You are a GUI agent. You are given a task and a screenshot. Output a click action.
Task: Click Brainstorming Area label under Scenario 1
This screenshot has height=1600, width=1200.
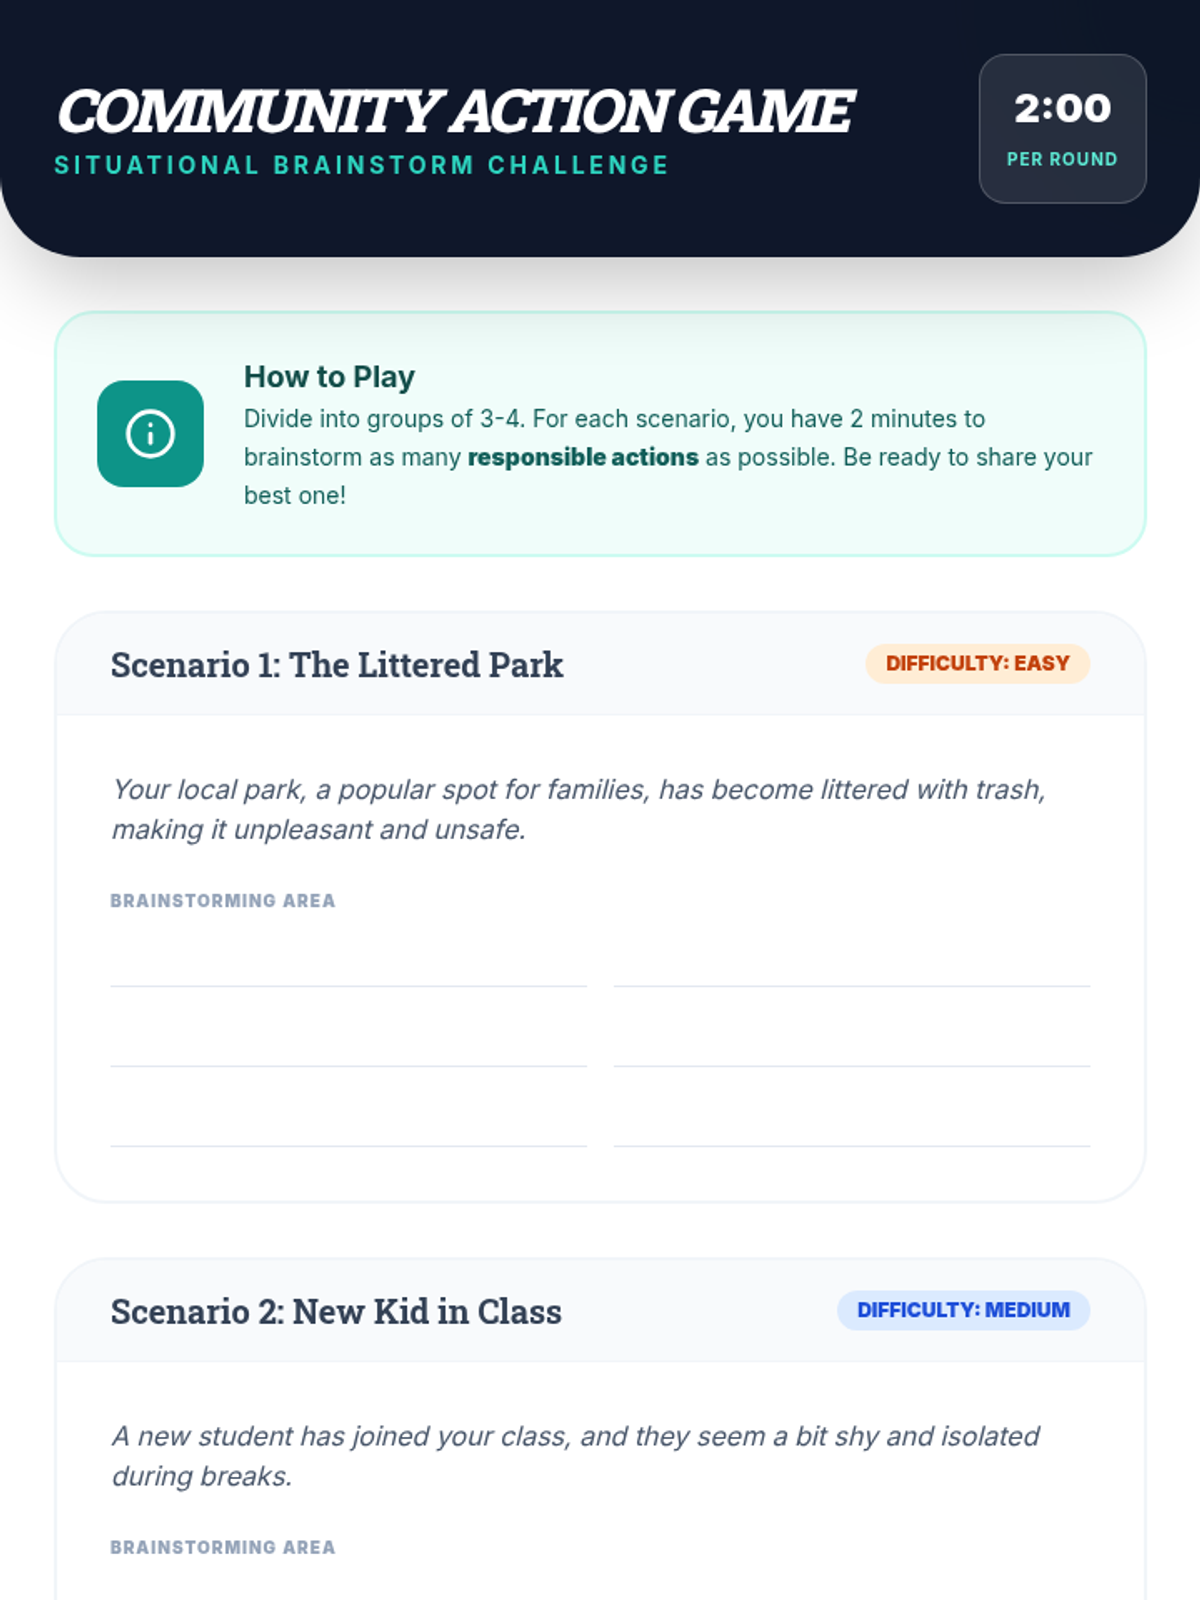pyautogui.click(x=223, y=901)
